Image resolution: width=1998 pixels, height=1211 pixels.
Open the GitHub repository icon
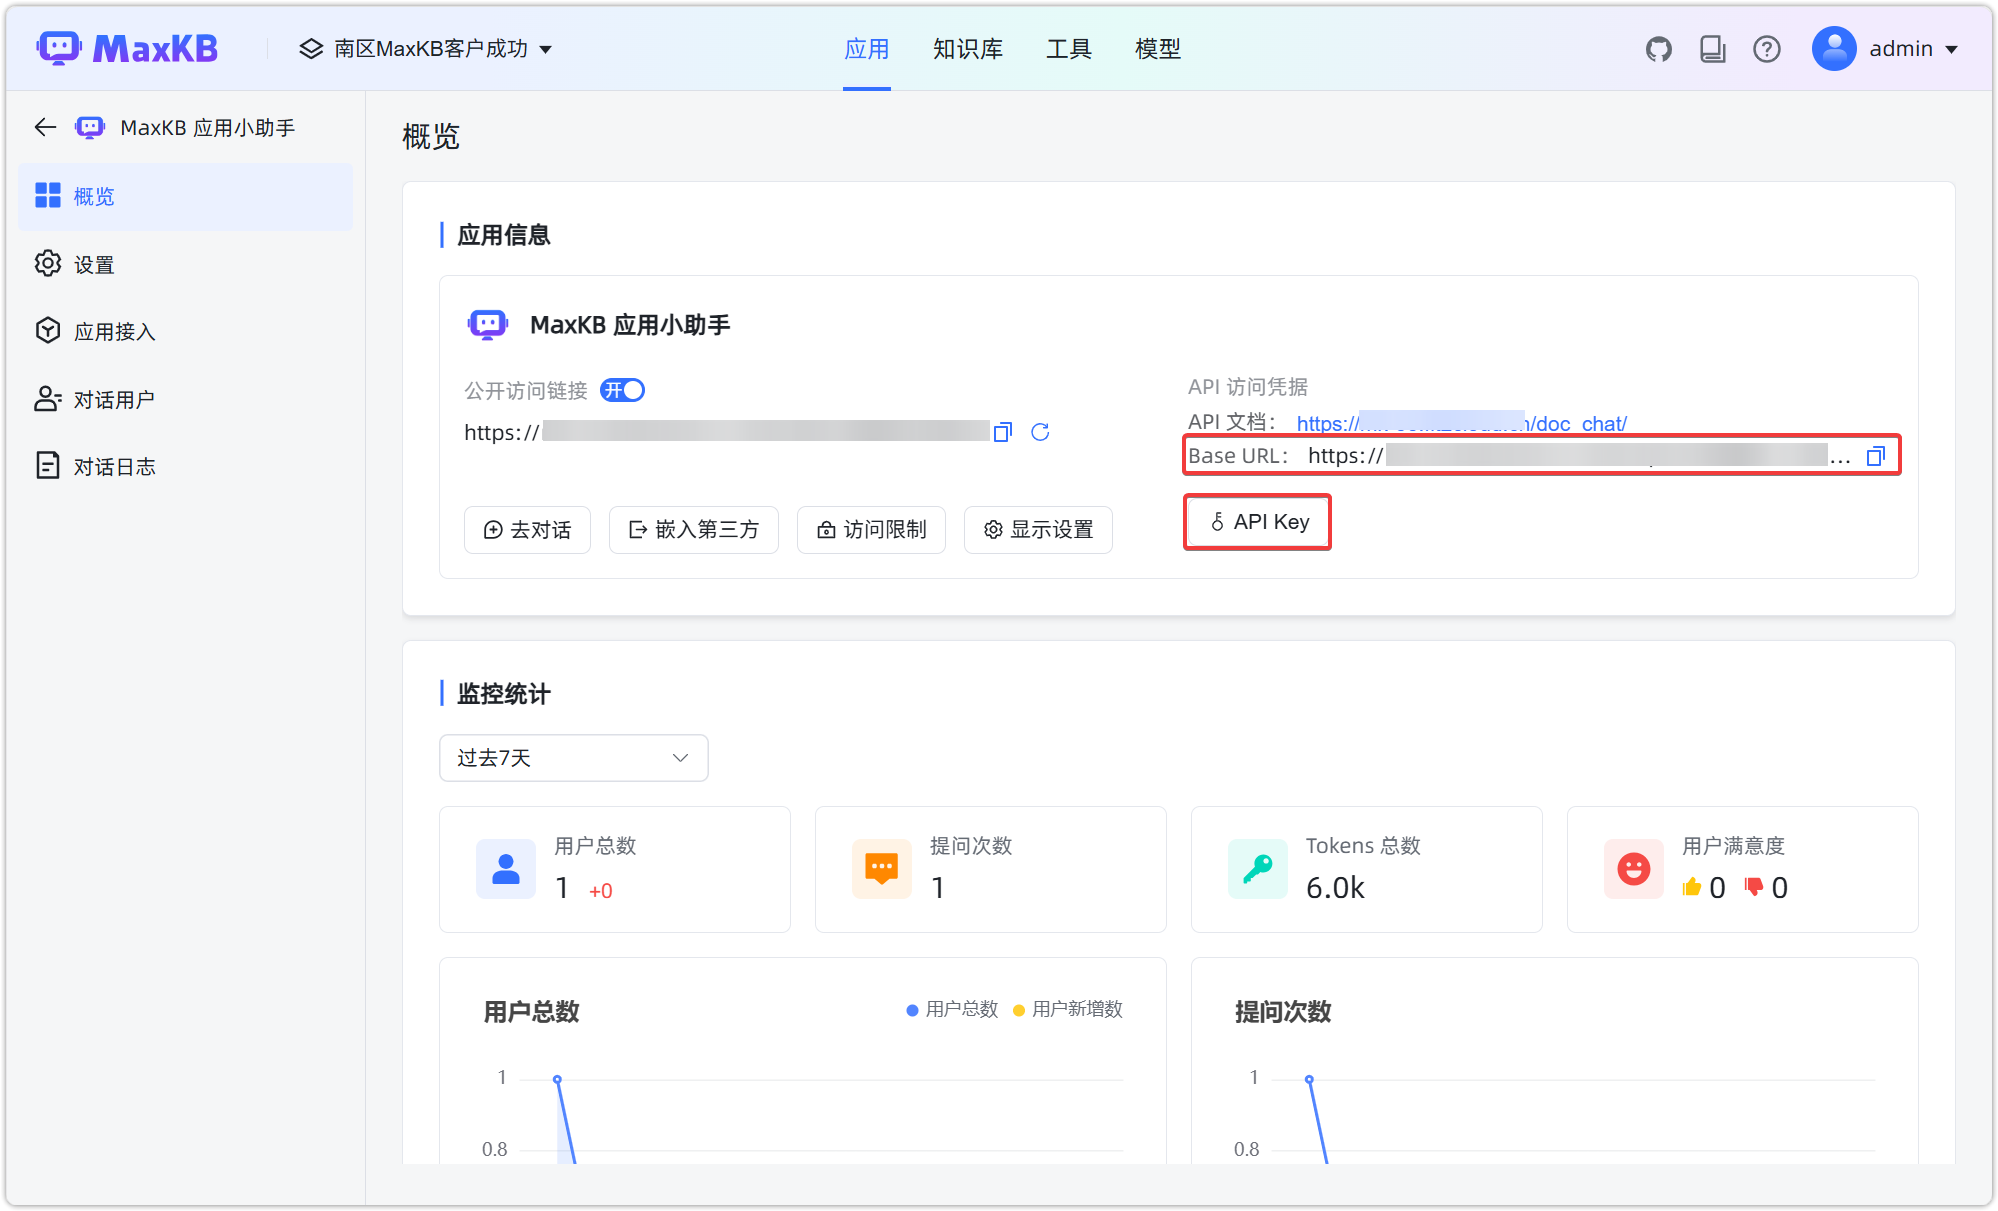pos(1658,48)
